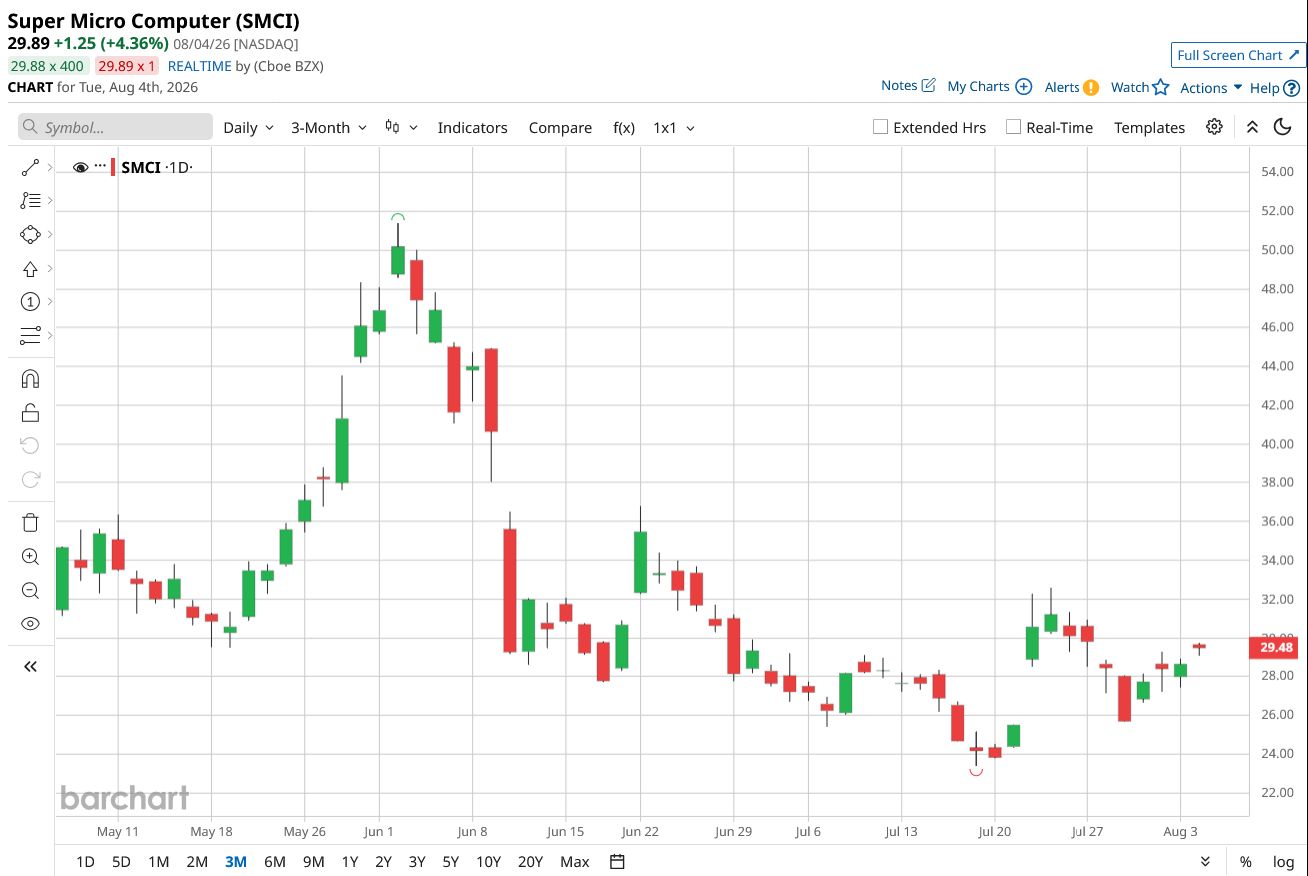Select the trend line drawing tool
This screenshot has width=1308, height=876.
click(x=30, y=167)
